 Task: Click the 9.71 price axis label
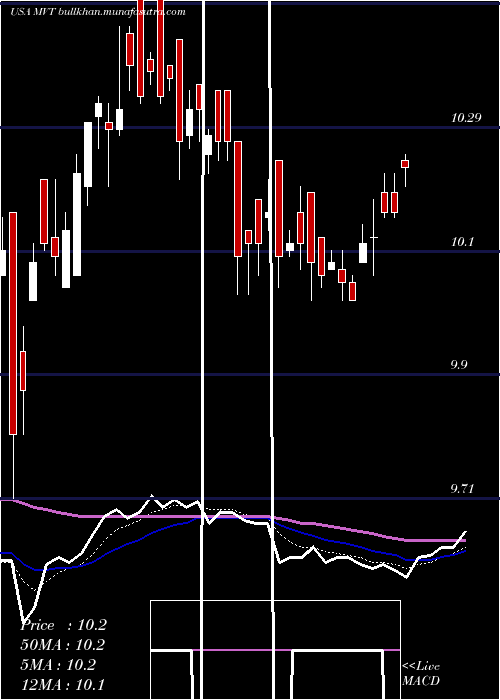tap(463, 489)
